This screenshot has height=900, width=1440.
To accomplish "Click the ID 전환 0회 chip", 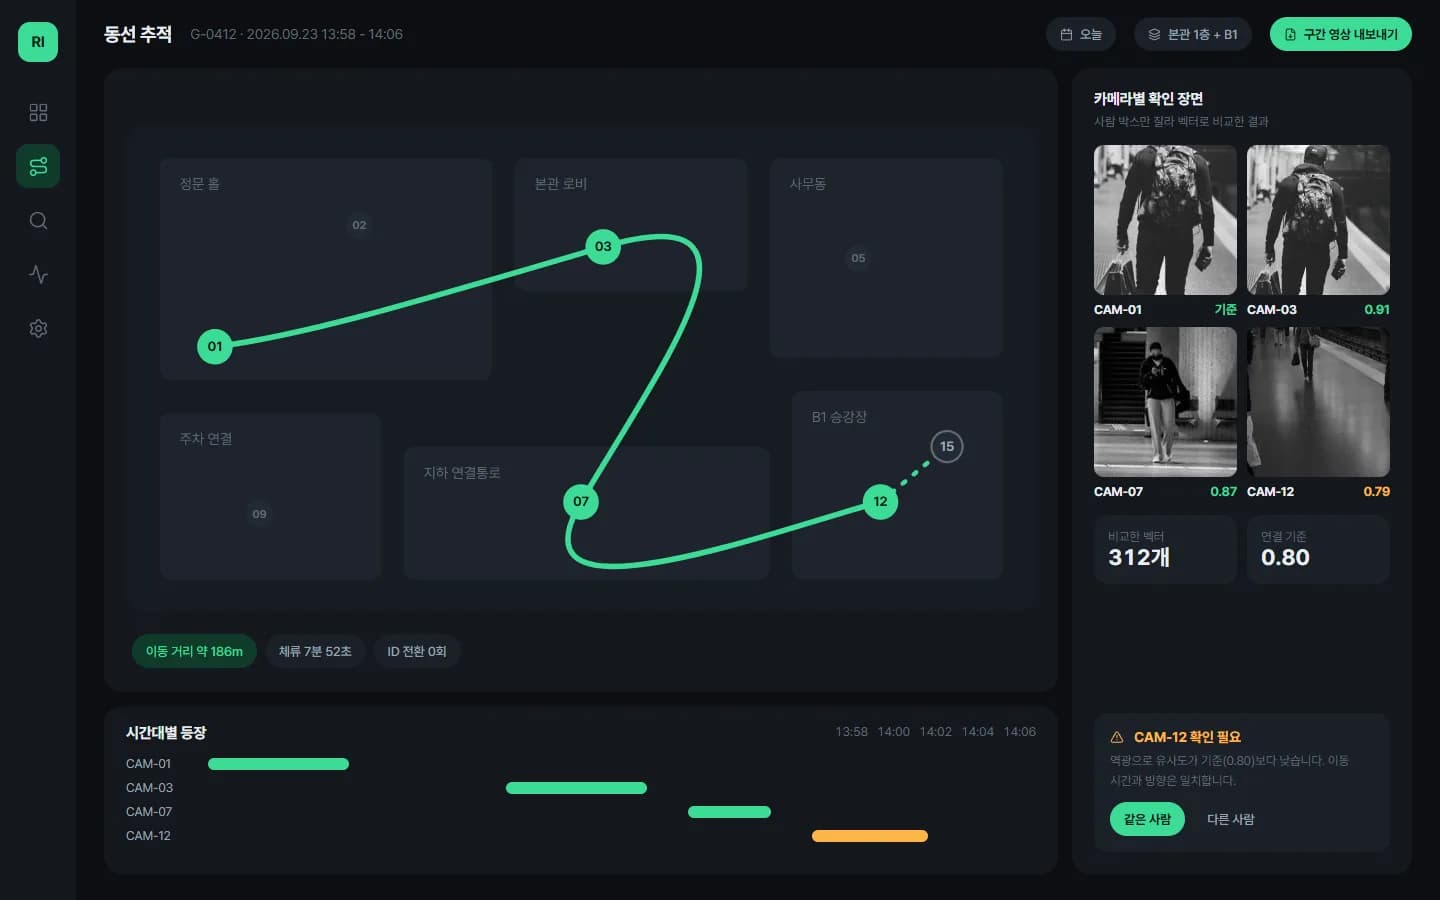I will [x=417, y=651].
